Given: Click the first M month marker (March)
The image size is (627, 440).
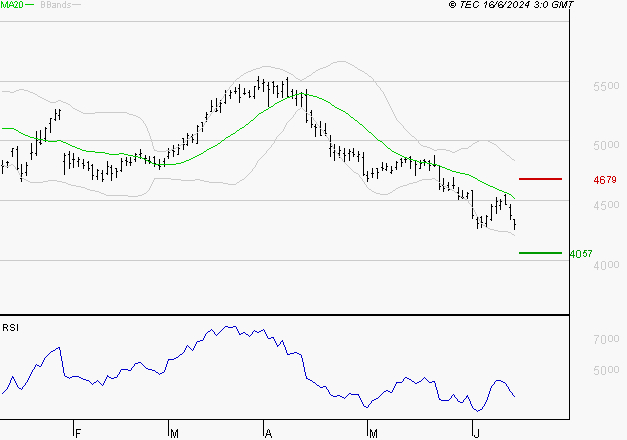Looking at the screenshot, I should click(174, 433).
